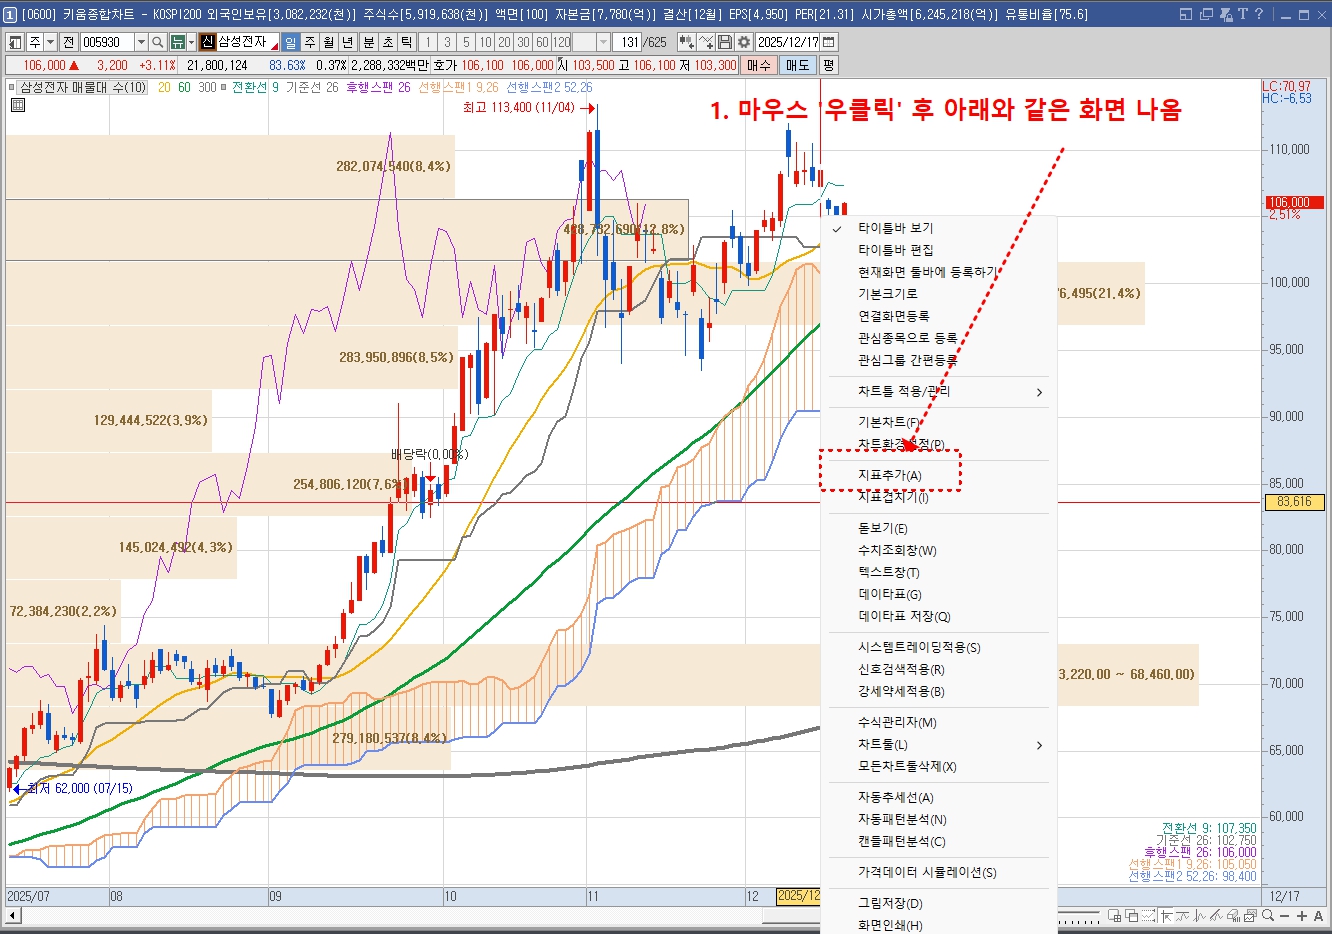Click the candle count field showing 131
The width and height of the screenshot is (1332, 934).
click(x=627, y=42)
